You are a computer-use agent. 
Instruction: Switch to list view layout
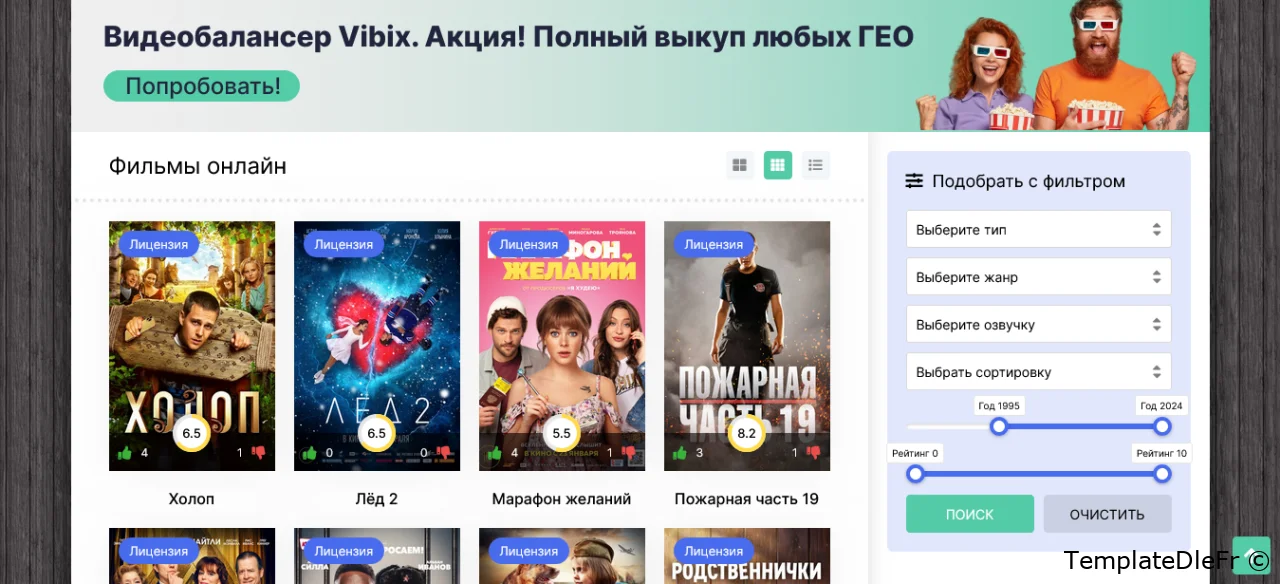pyautogui.click(x=816, y=165)
